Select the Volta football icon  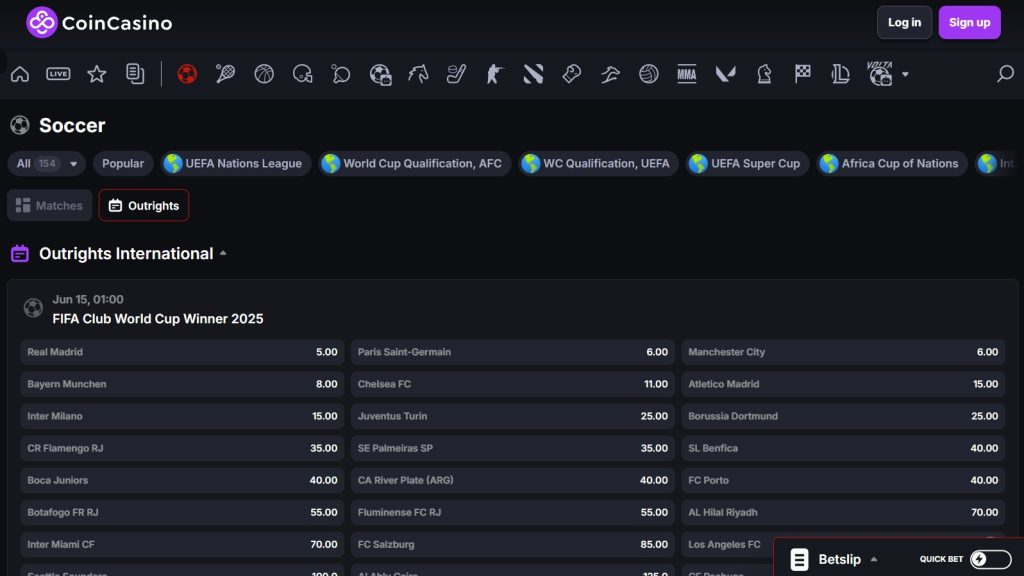pos(880,74)
